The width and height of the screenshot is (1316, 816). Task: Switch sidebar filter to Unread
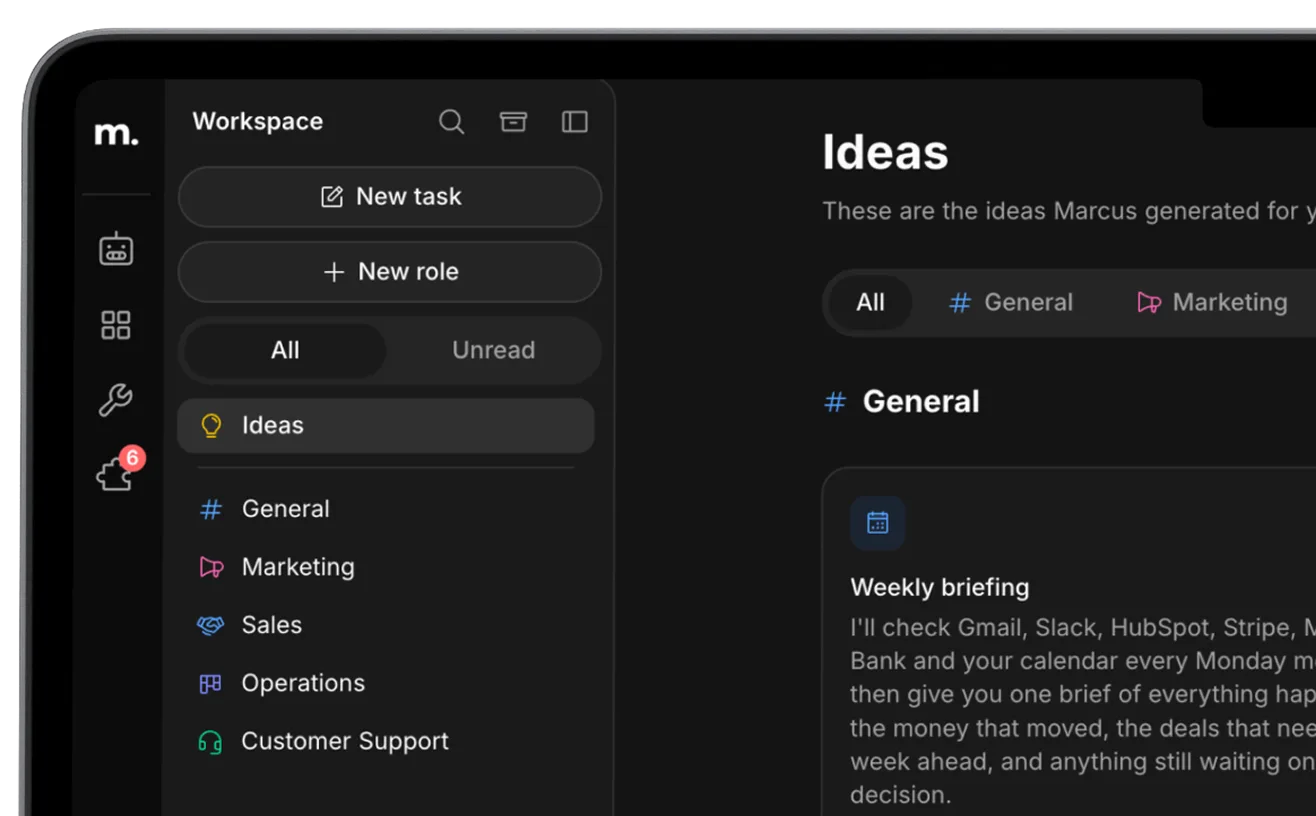pos(493,350)
